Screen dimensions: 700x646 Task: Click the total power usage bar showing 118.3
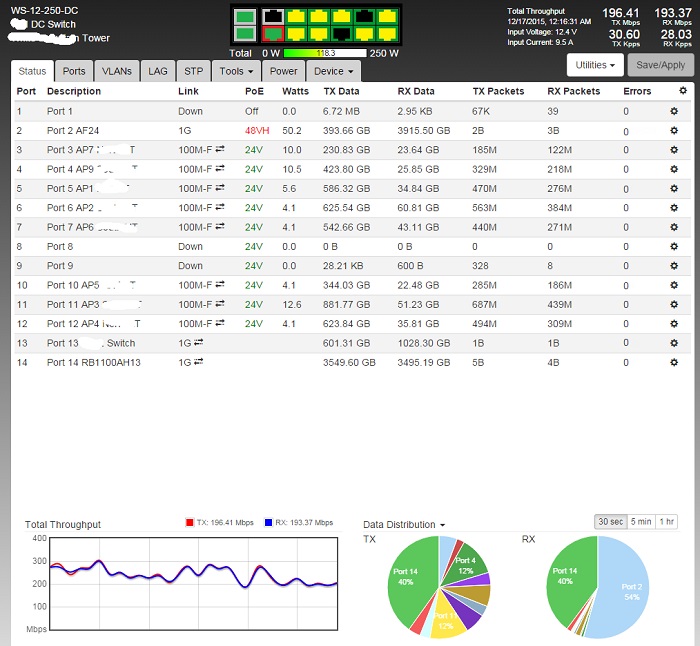[325, 53]
